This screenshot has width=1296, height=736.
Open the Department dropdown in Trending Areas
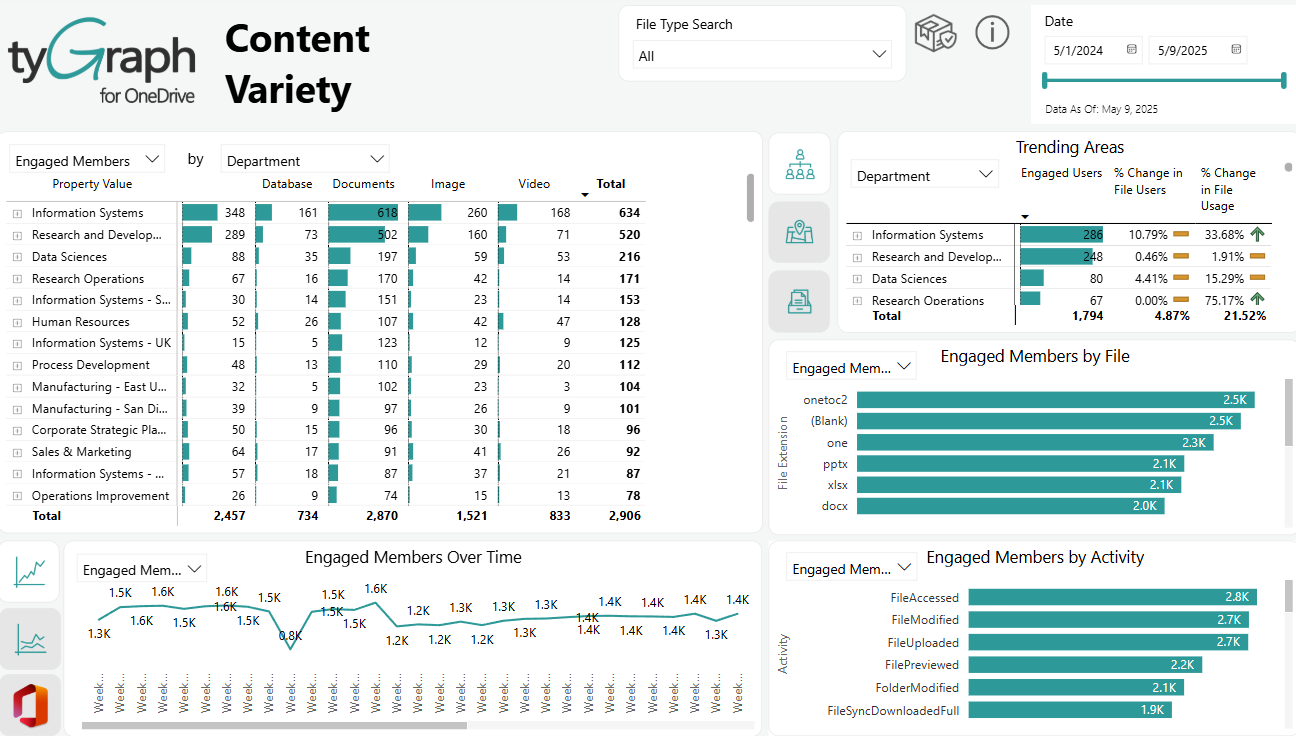925,175
